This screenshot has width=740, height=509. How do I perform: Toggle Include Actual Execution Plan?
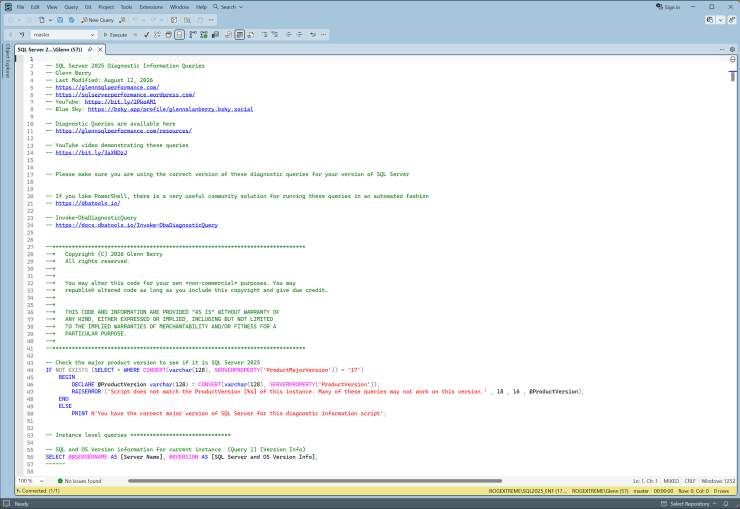pos(193,34)
